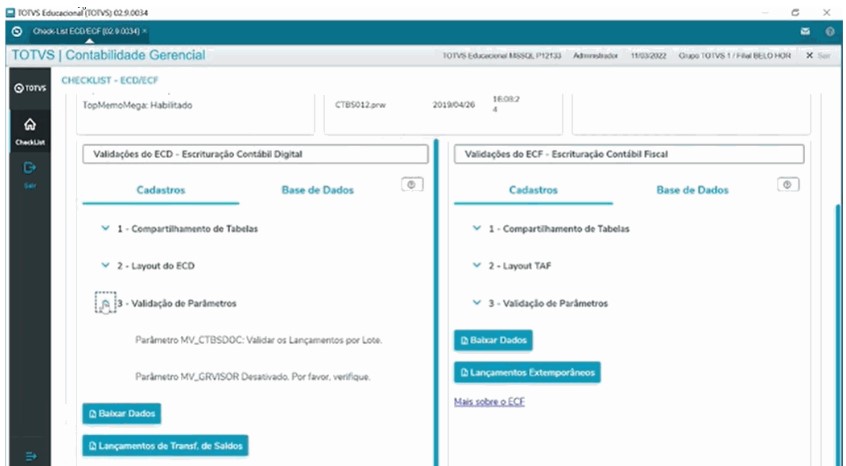Click the Sair exit icon in sidebar

[30, 168]
